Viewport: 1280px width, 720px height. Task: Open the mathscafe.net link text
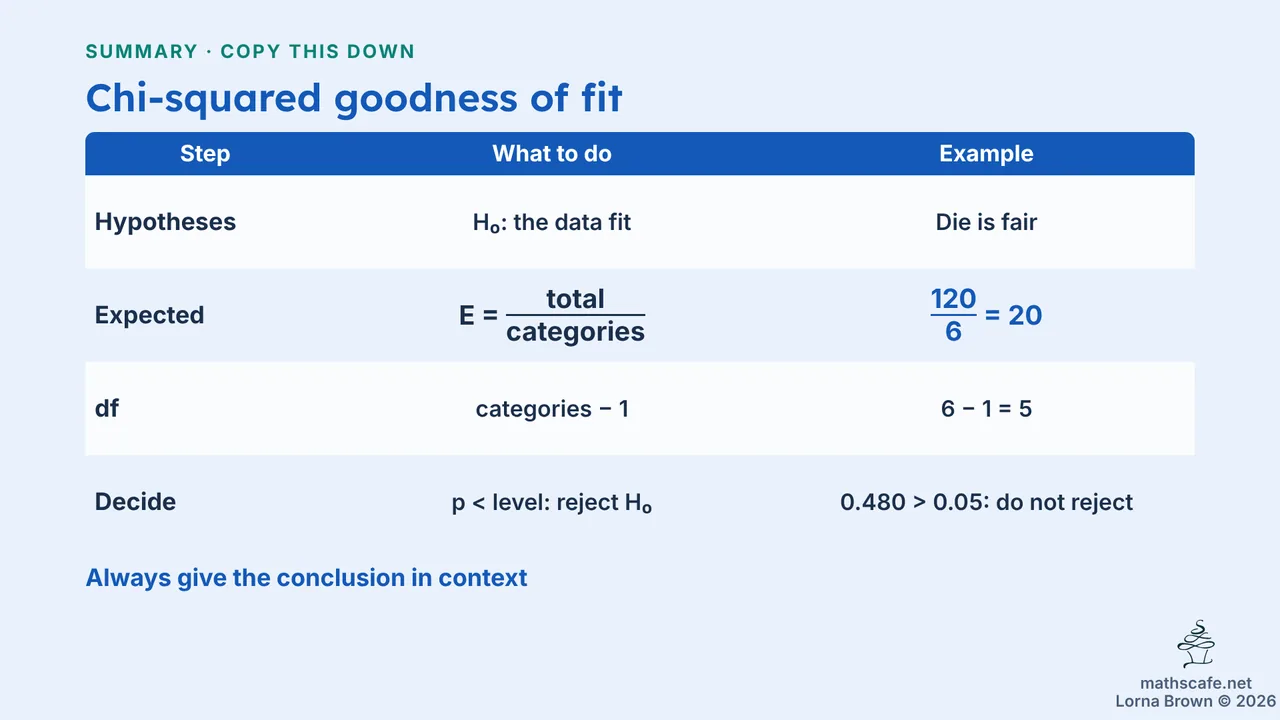pos(1196,684)
